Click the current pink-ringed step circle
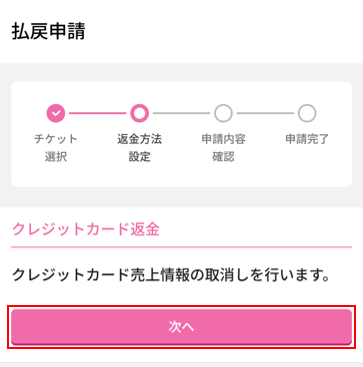This screenshot has width=363, height=367. 139,113
